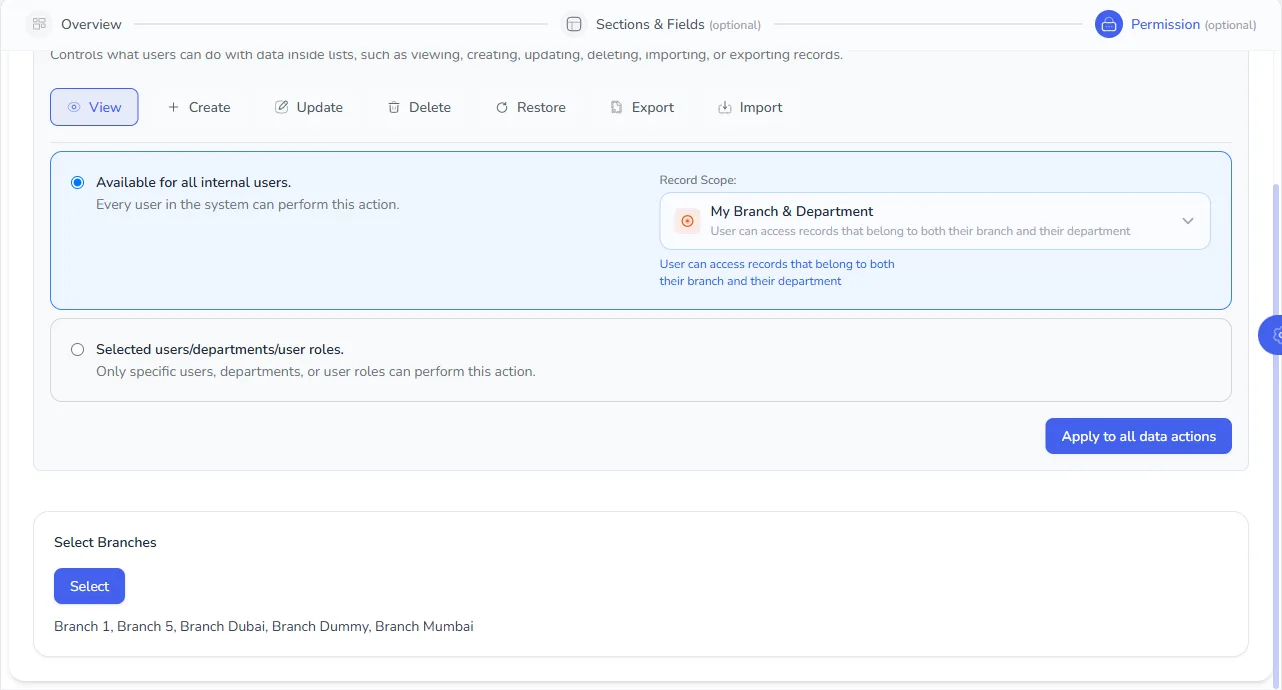
Task: Click the orange target icon in Record Scope
Action: click(x=687, y=221)
